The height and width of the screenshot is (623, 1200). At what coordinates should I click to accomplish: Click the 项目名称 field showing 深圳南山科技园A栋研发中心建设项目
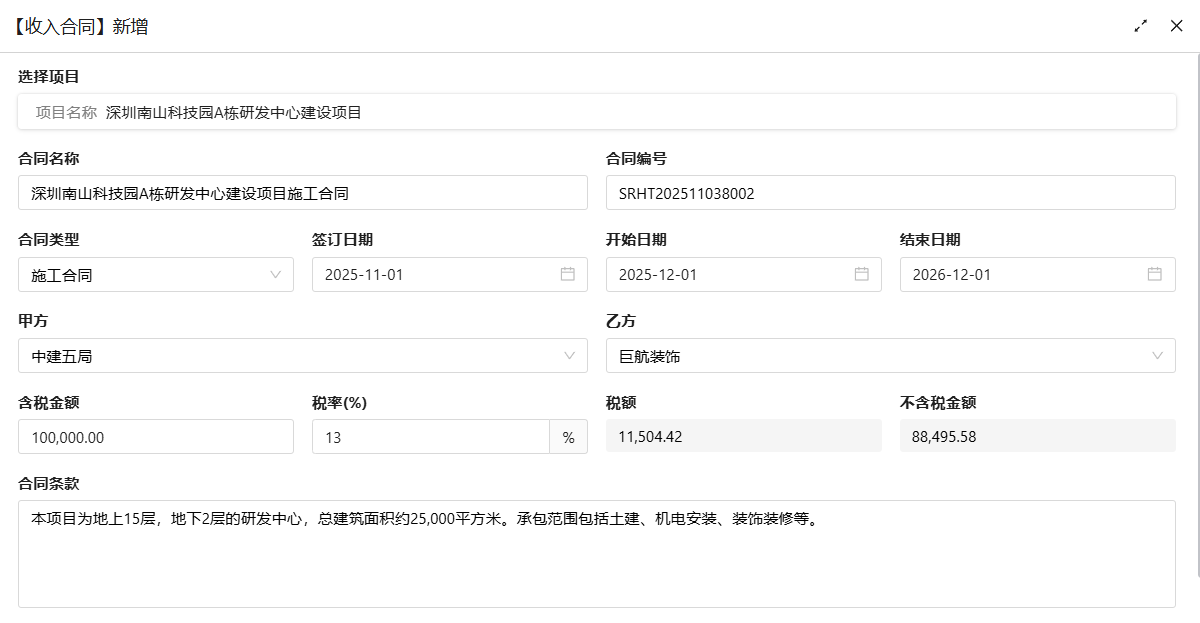[596, 111]
